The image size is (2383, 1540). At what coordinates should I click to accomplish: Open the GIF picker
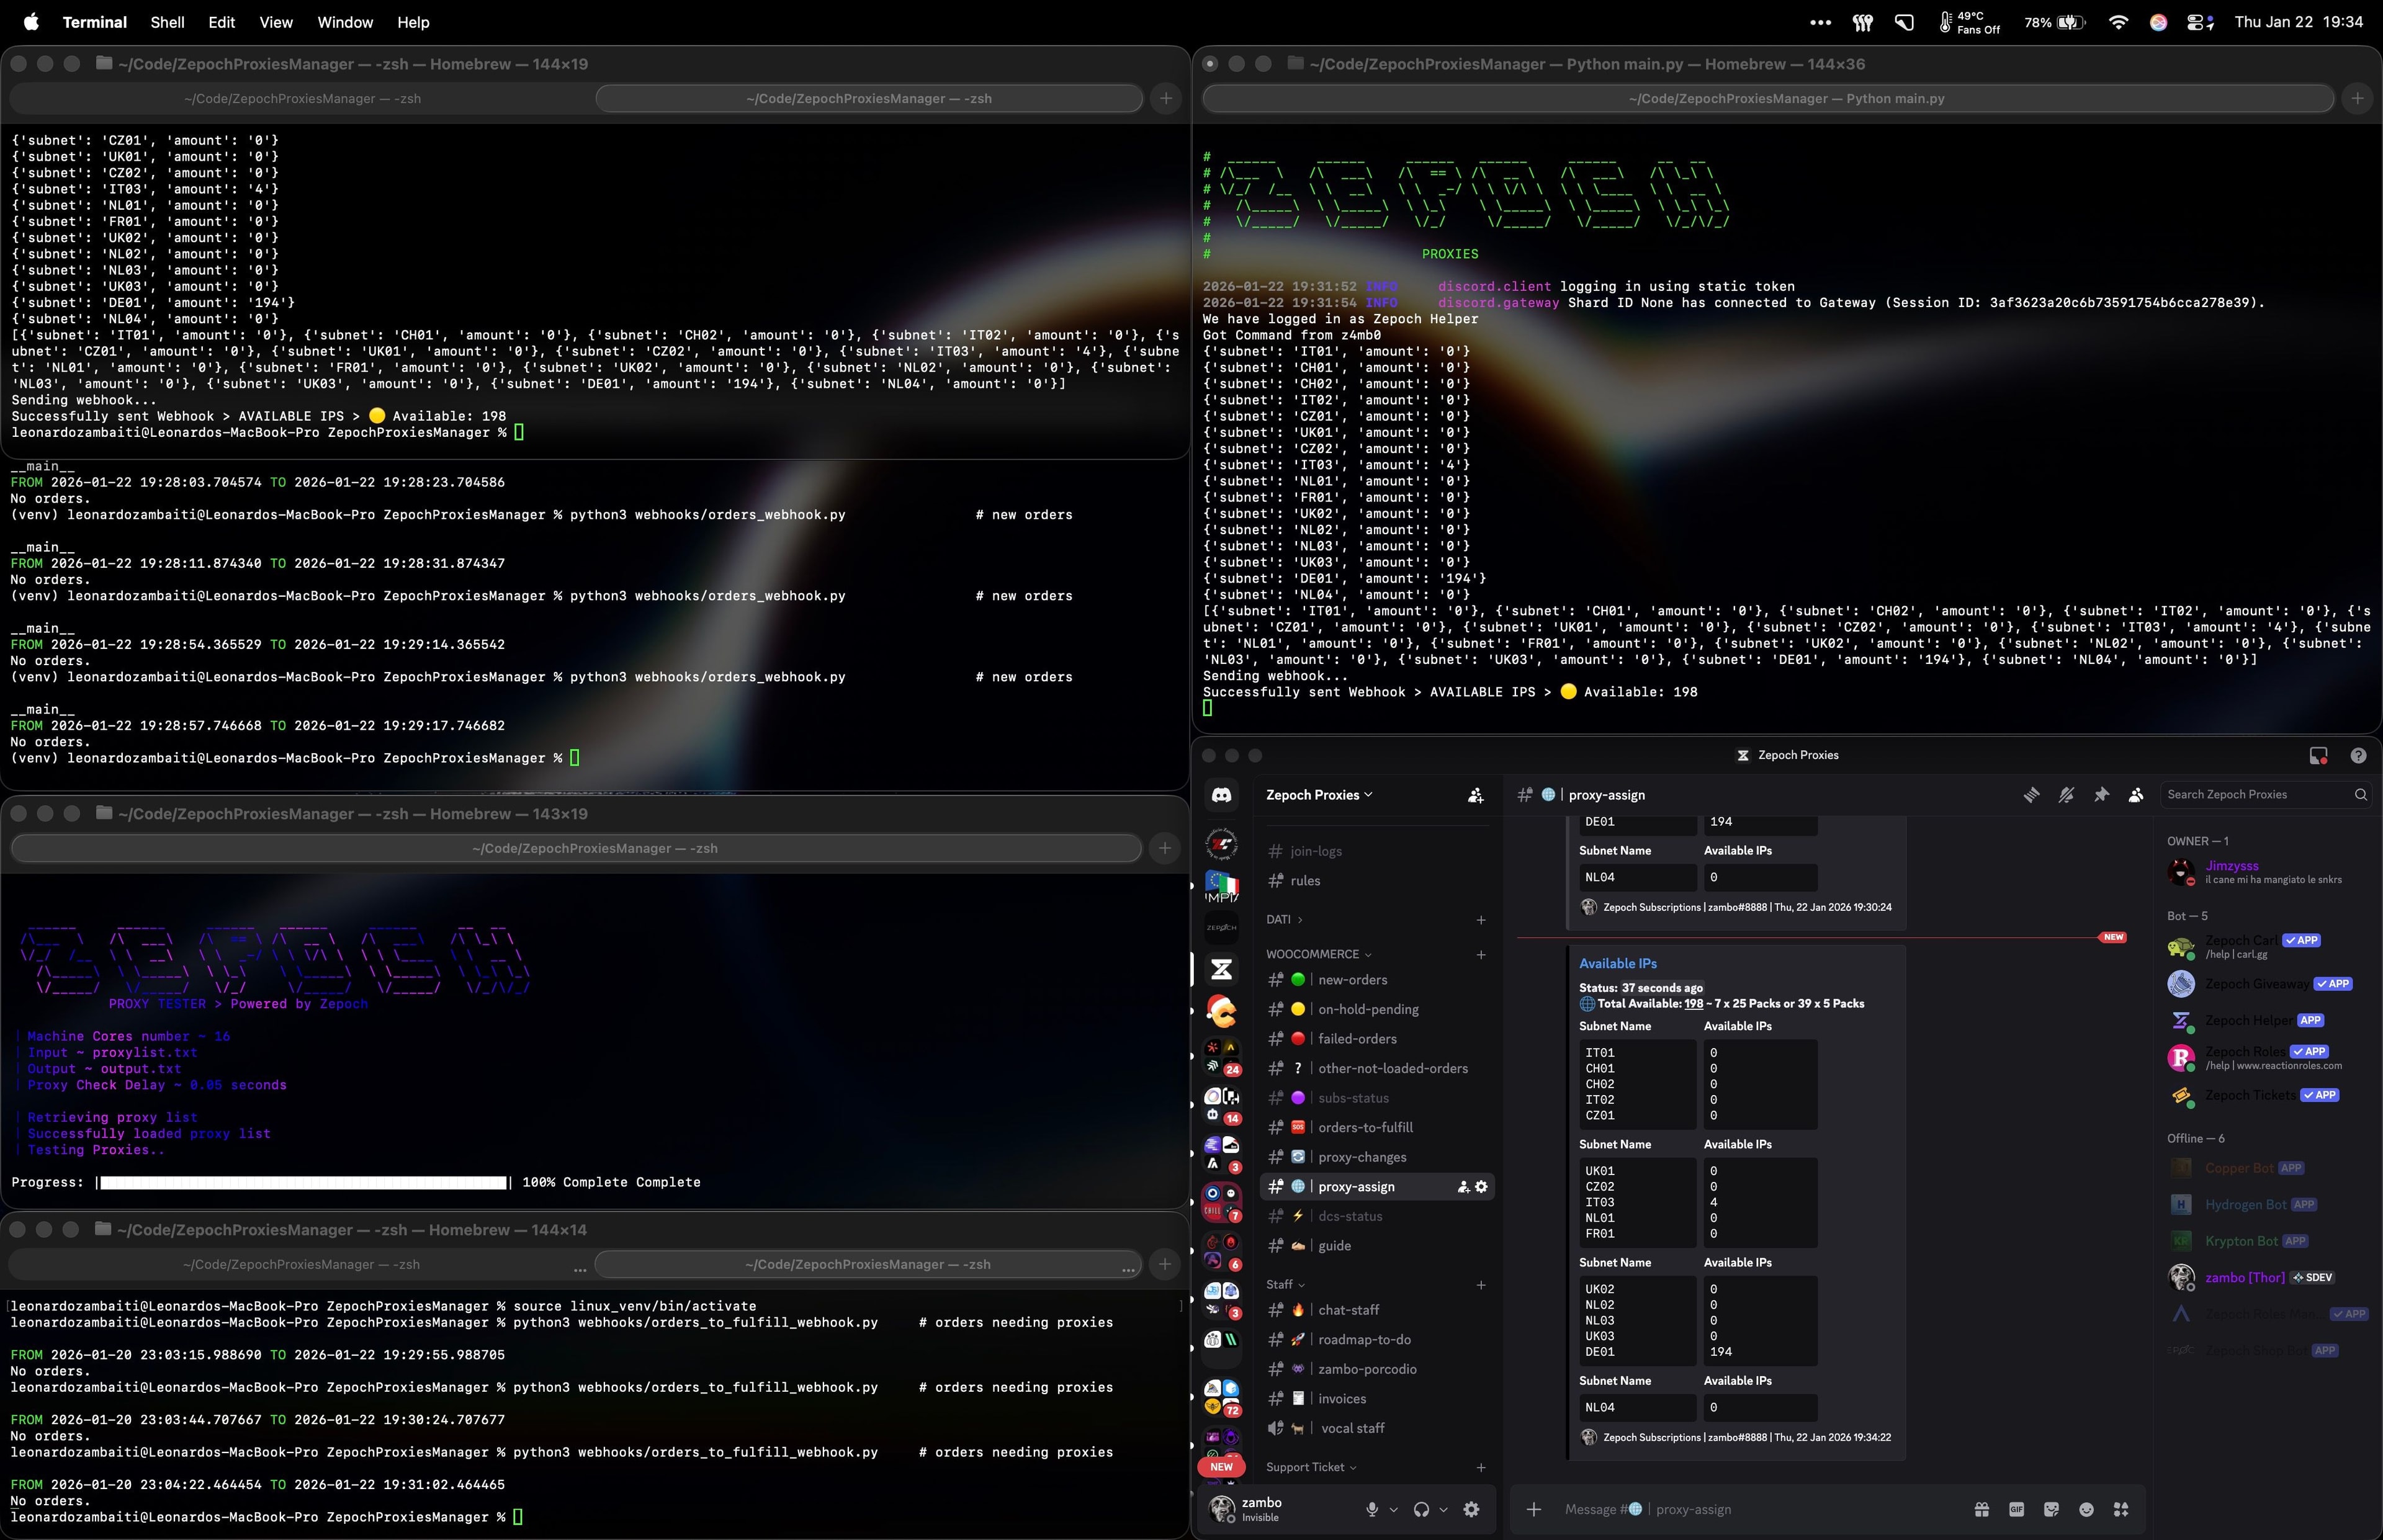click(x=2017, y=1510)
